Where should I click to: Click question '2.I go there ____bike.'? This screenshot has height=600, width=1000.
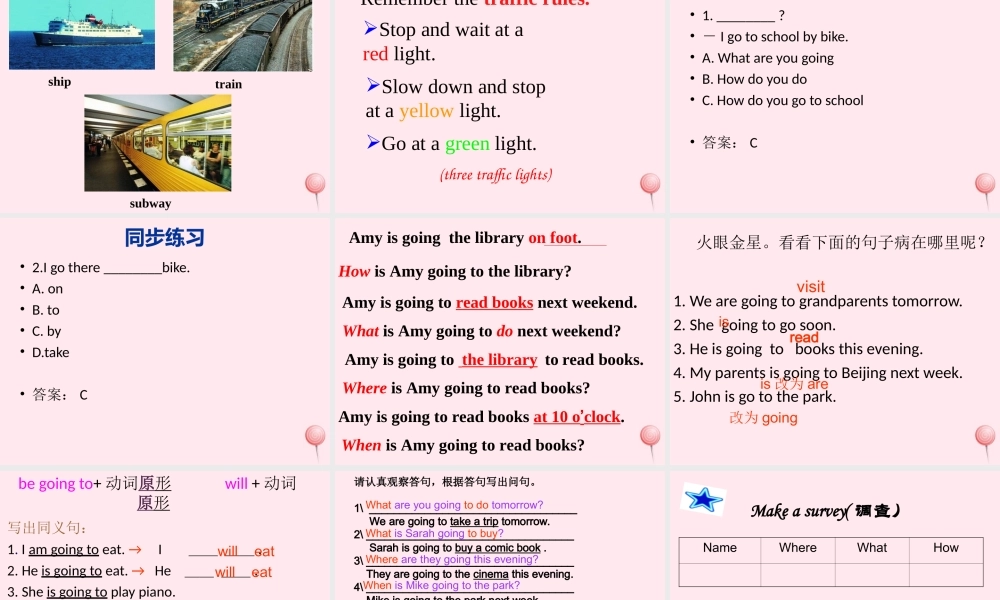pos(111,268)
